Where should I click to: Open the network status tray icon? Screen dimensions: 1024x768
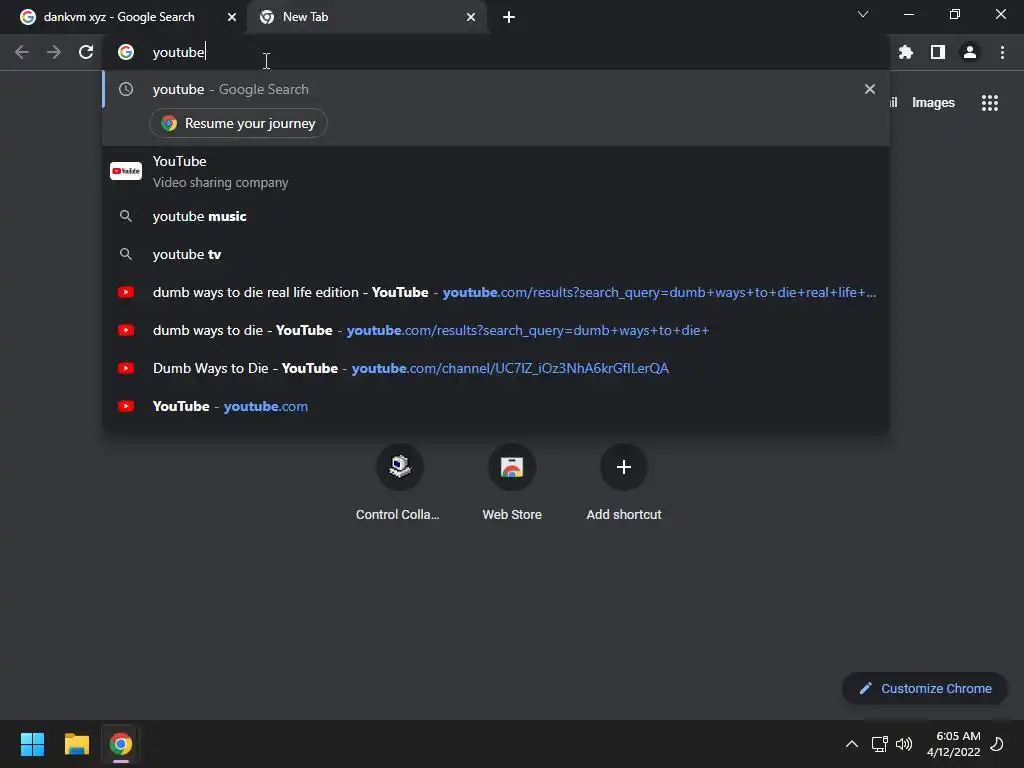pyautogui.click(x=879, y=744)
